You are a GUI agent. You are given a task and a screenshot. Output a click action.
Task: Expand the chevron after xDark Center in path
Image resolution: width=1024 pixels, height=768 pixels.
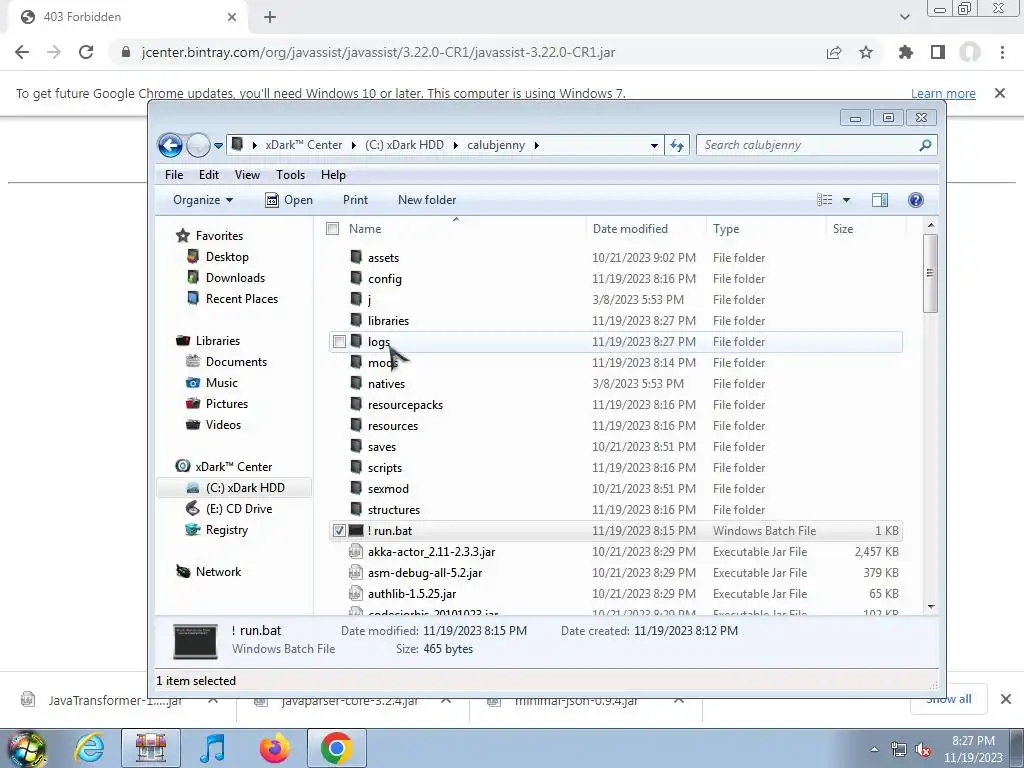click(353, 145)
